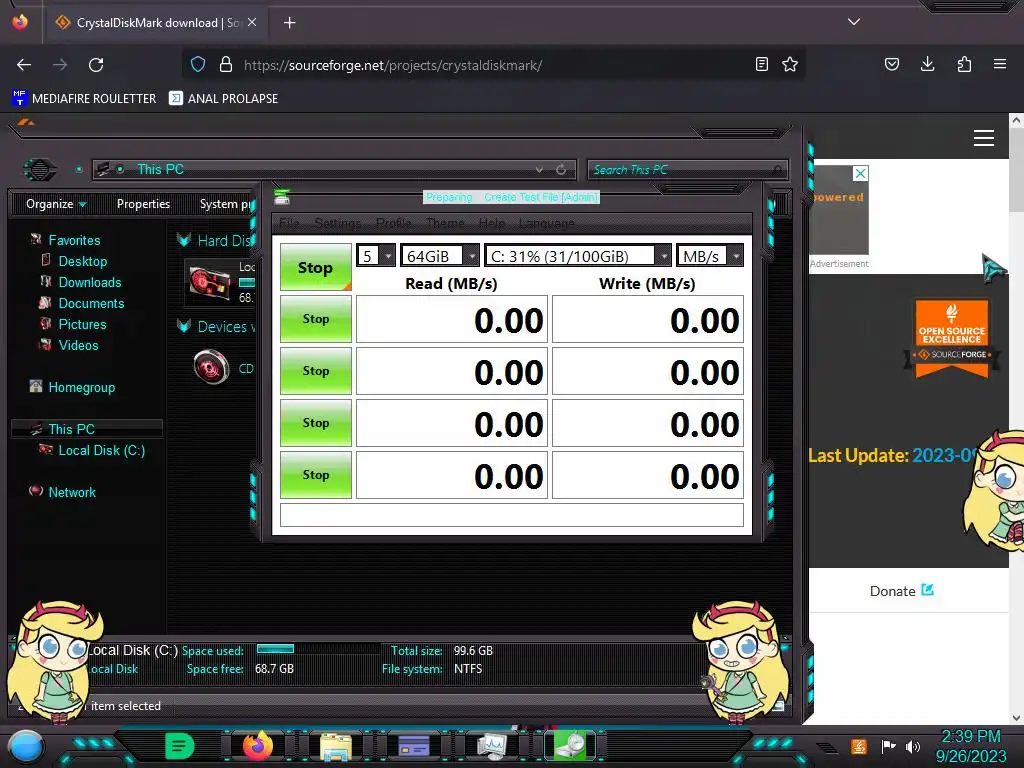This screenshot has height=768, width=1024.
Task: Open the Pocket save icon
Action: point(891,65)
